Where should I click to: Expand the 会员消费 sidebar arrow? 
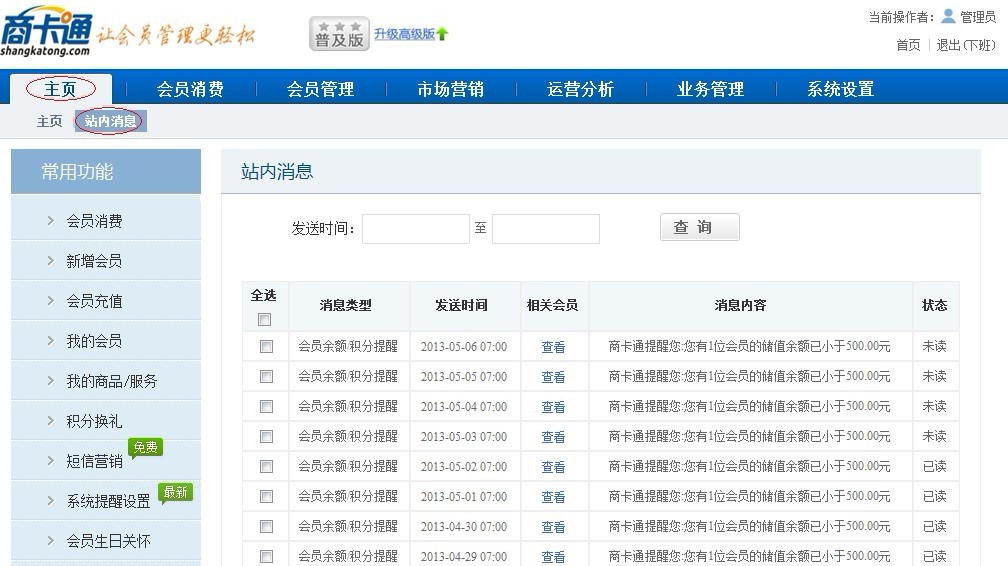[x=50, y=221]
